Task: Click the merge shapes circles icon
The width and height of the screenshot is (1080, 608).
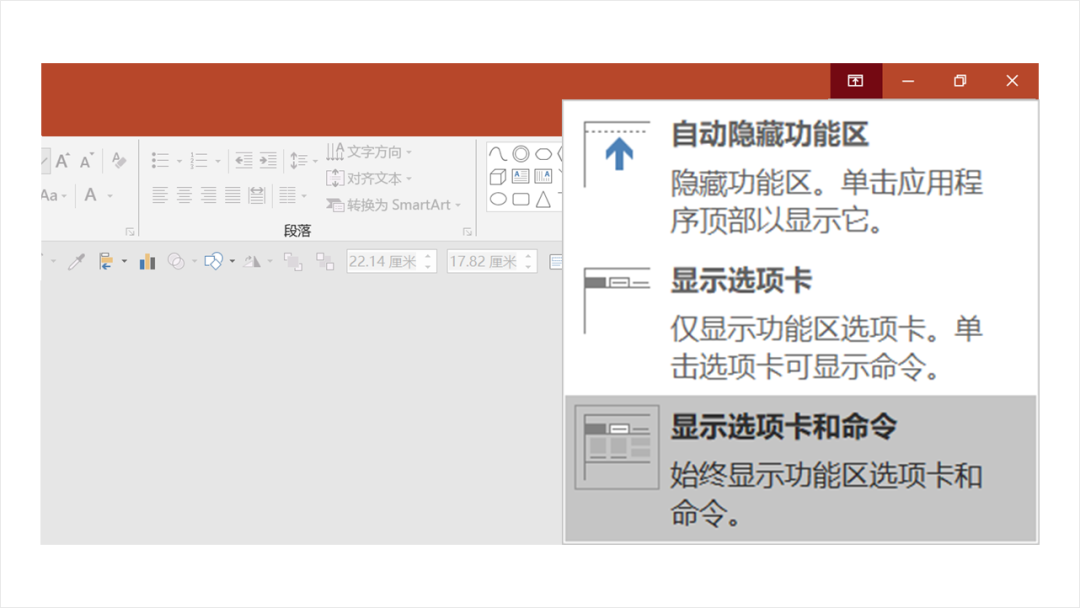Action: click(x=176, y=262)
